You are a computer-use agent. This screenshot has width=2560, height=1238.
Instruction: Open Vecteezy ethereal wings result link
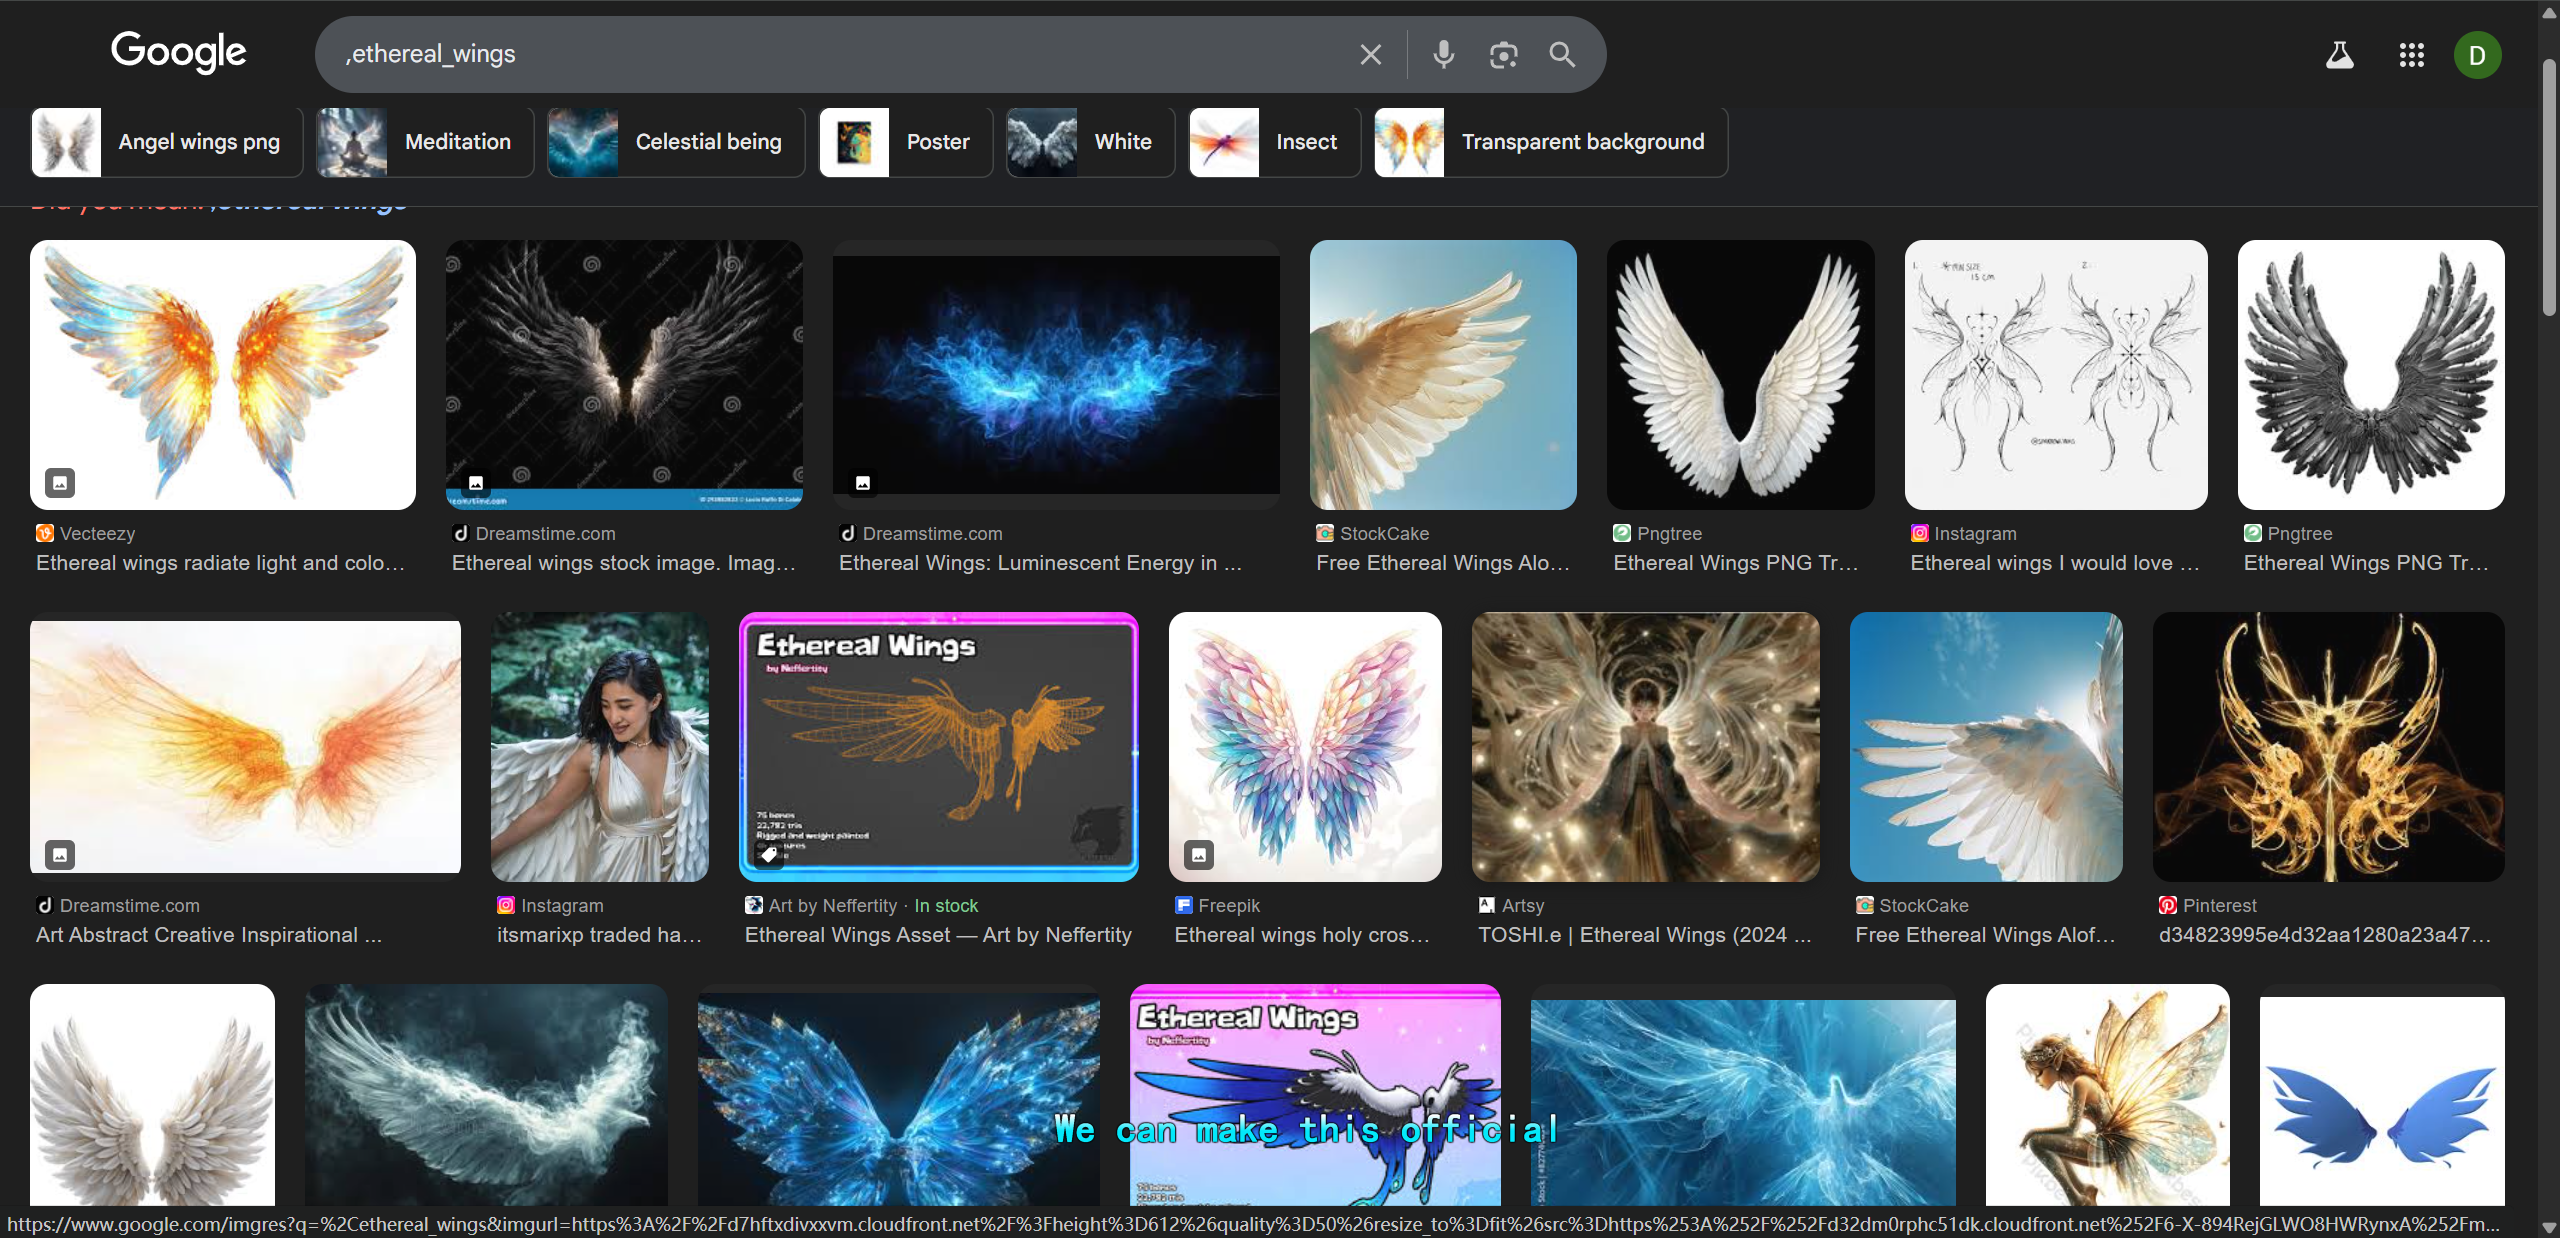pos(220,563)
